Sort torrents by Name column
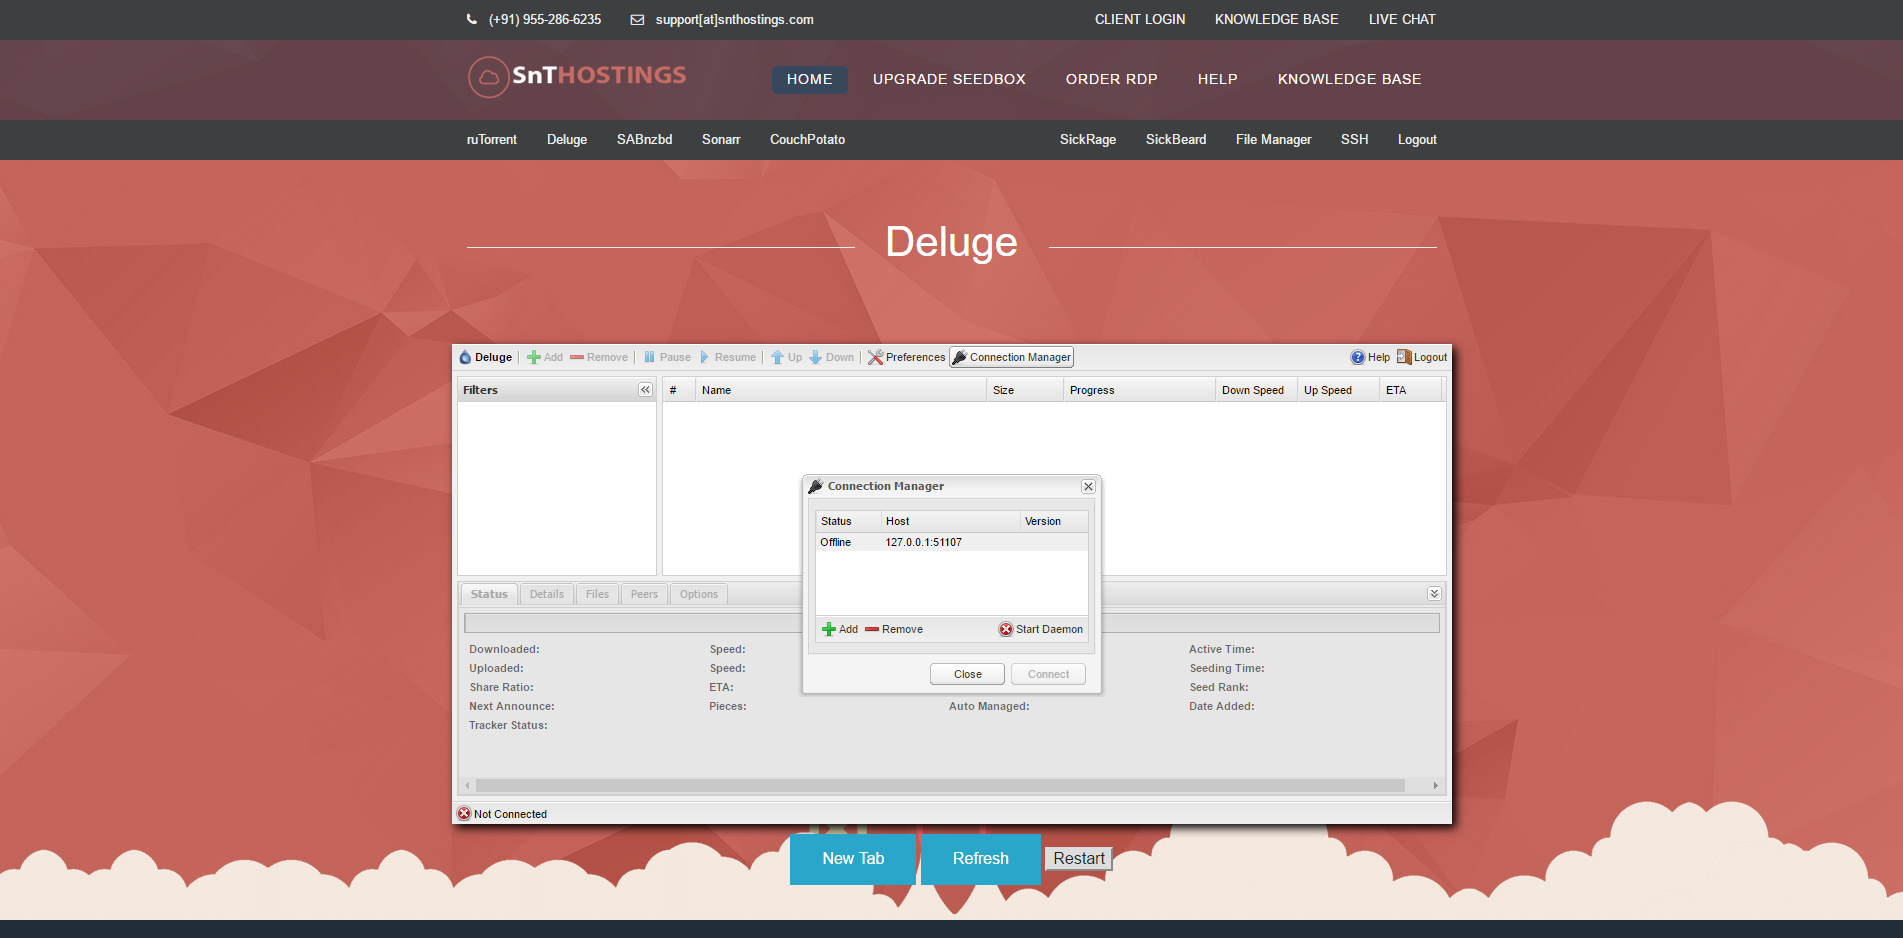 coord(840,390)
